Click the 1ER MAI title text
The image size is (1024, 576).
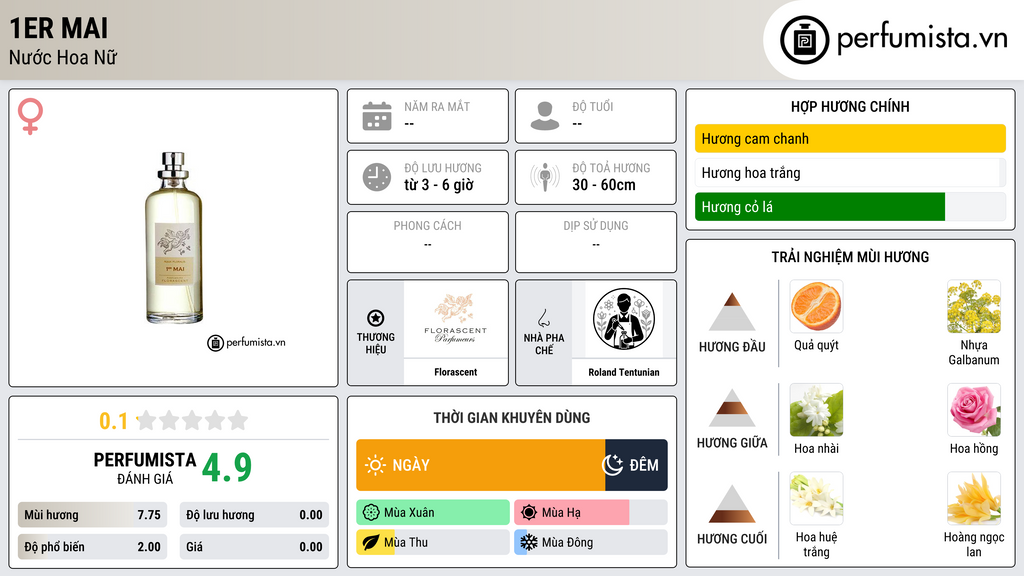(59, 28)
